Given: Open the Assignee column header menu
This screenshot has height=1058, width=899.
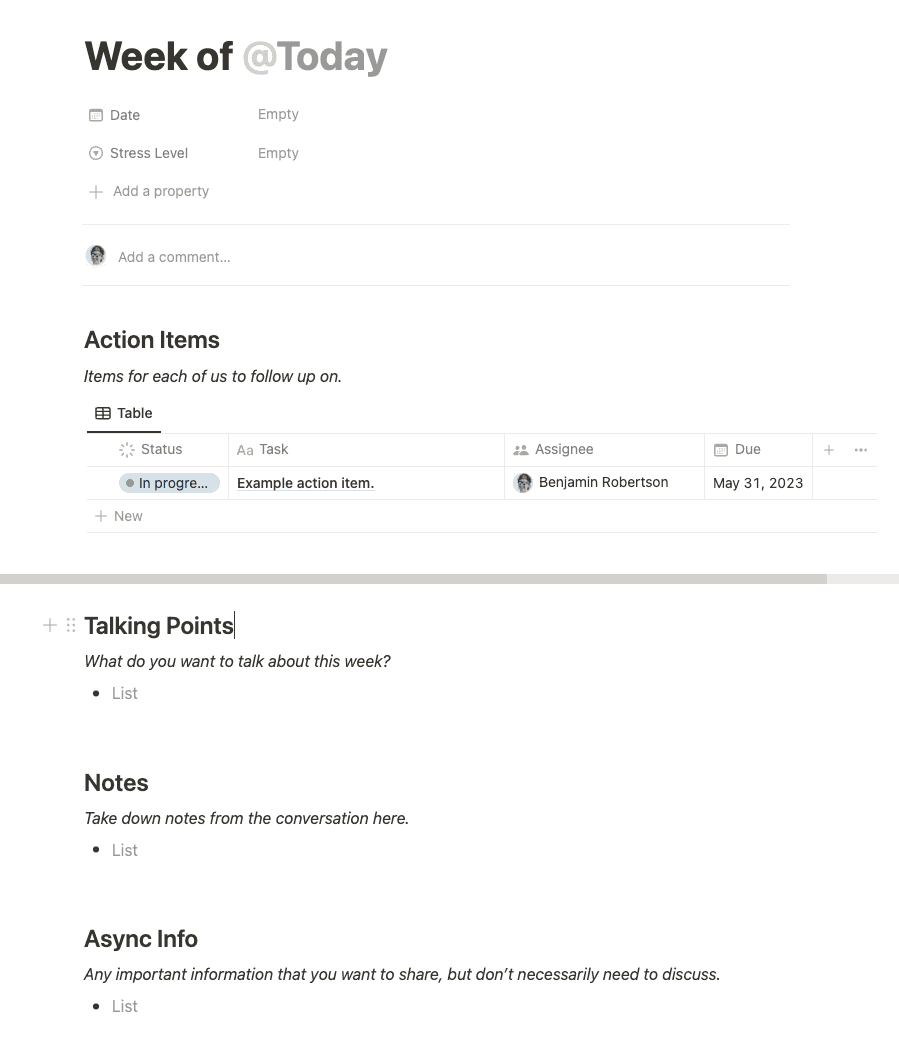Looking at the screenshot, I should (604, 449).
